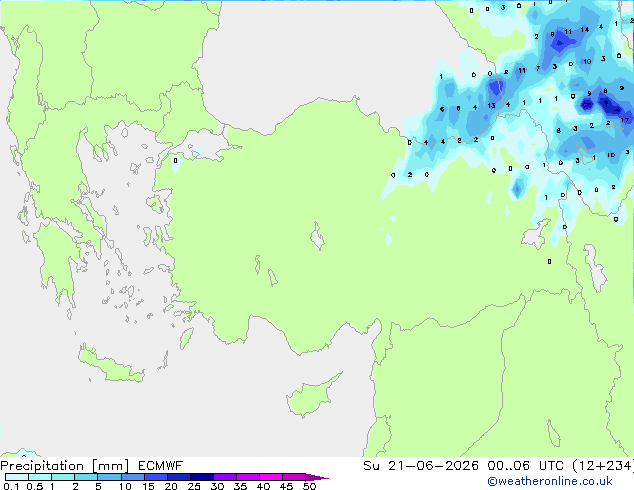The image size is (634, 490).
Task: Click the 40–45 mm pink swatch
Action: click(271, 477)
